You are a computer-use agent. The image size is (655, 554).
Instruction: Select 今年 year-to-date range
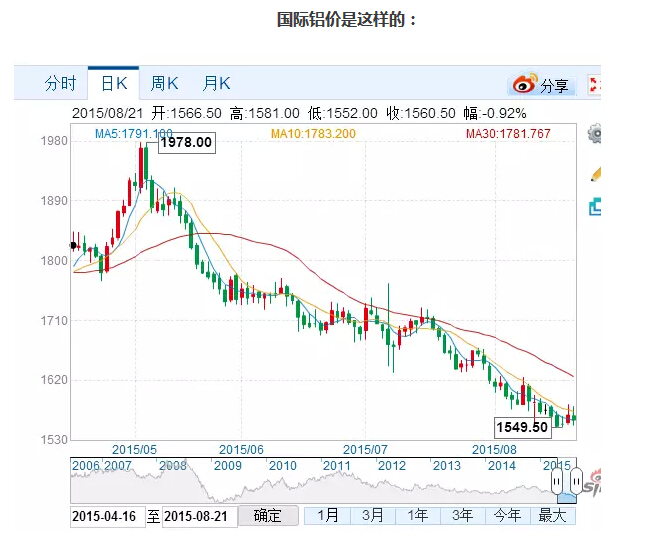507,516
